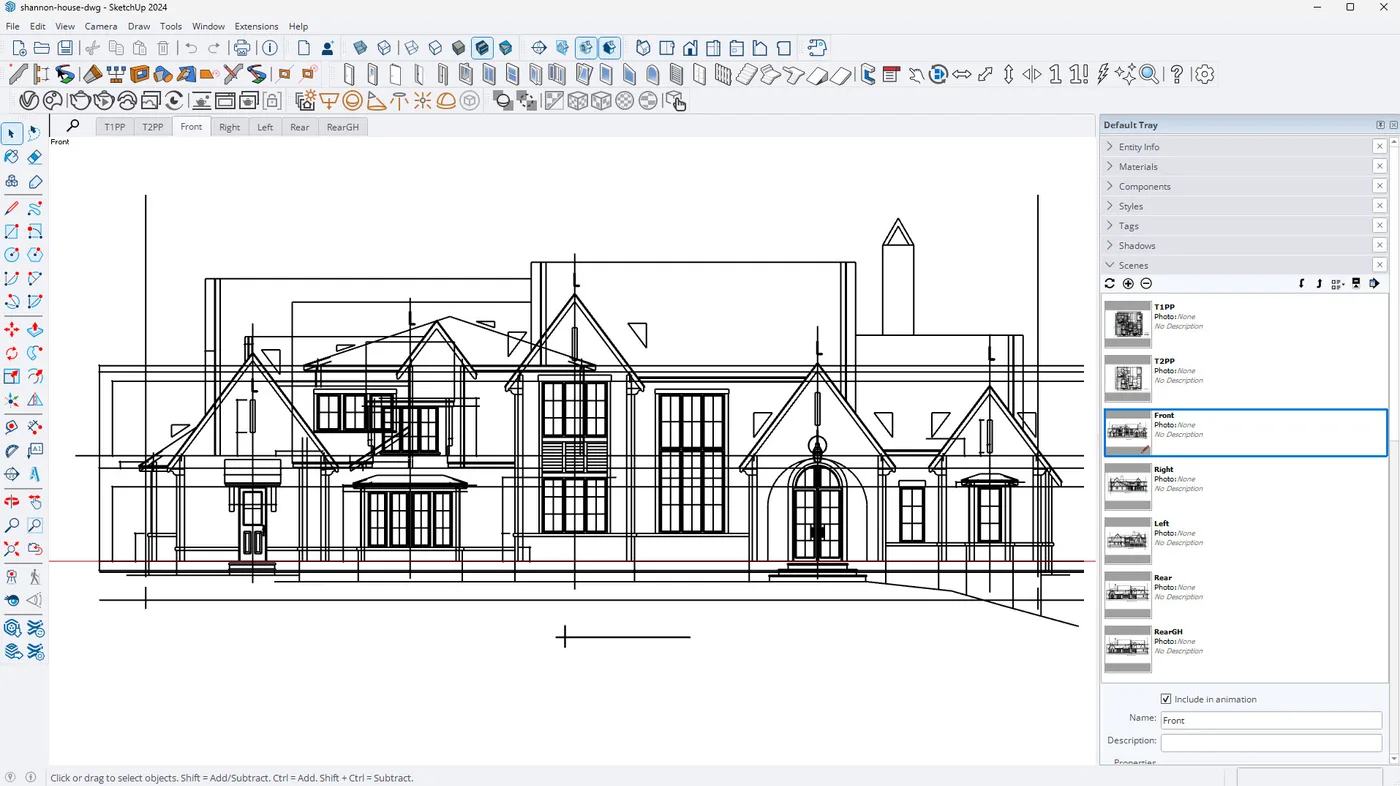
Task: Select the Rectangle tool
Action: tap(11, 230)
